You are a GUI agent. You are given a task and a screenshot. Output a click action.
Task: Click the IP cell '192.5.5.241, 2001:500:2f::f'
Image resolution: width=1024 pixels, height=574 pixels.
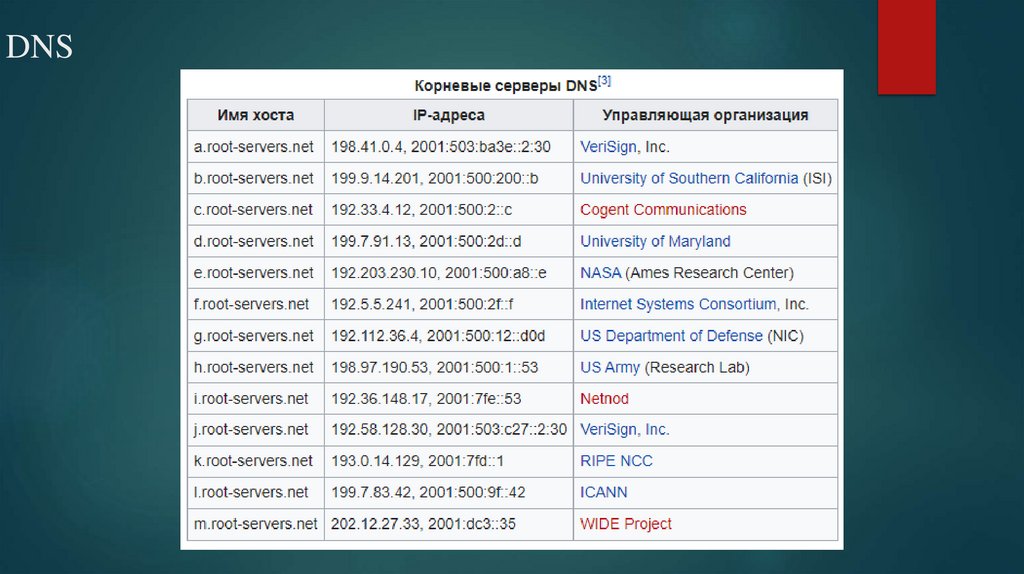pos(449,304)
